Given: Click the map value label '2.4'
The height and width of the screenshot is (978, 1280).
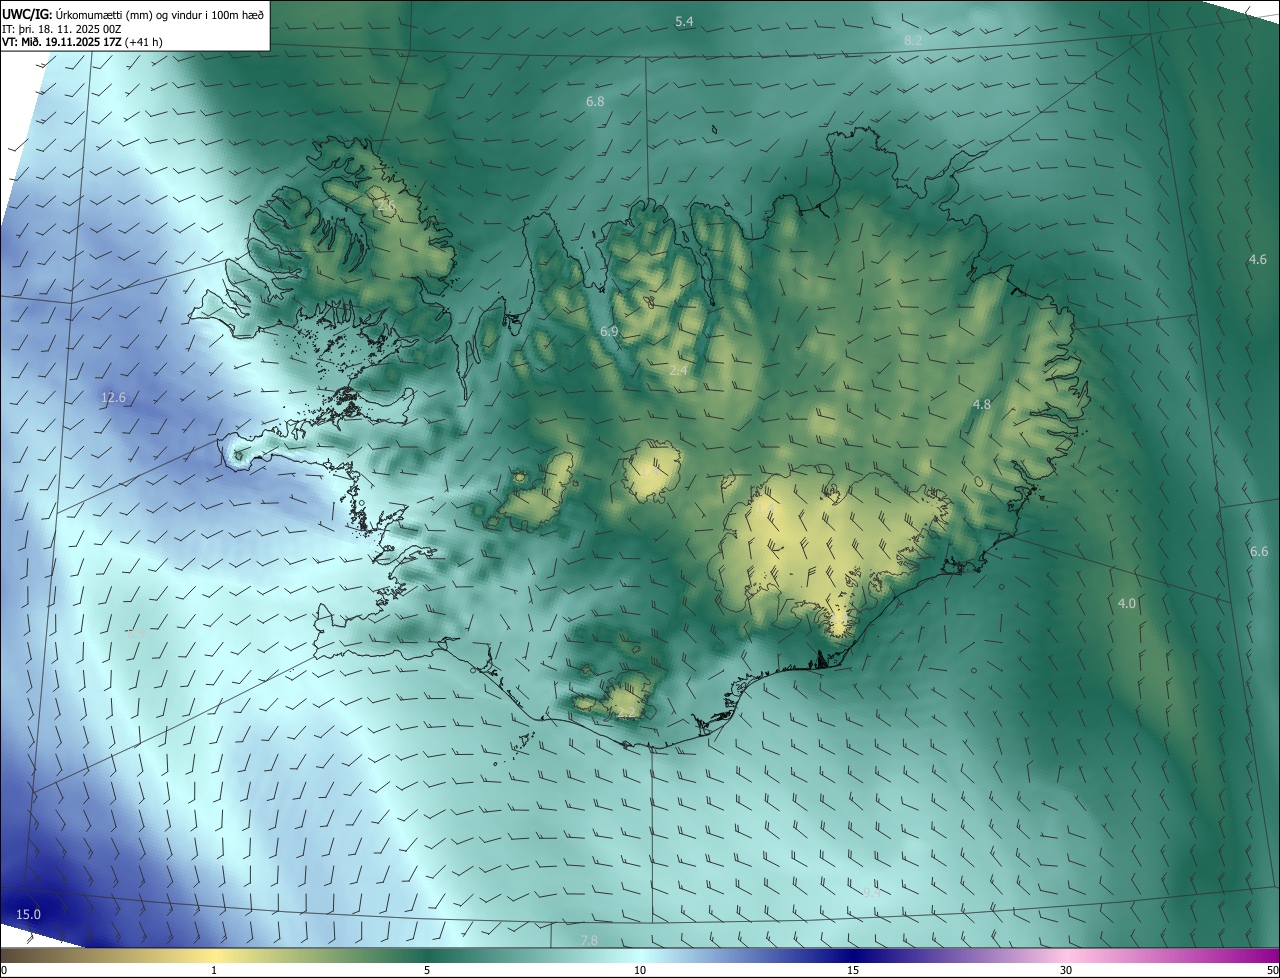Looking at the screenshot, I should coord(678,371).
